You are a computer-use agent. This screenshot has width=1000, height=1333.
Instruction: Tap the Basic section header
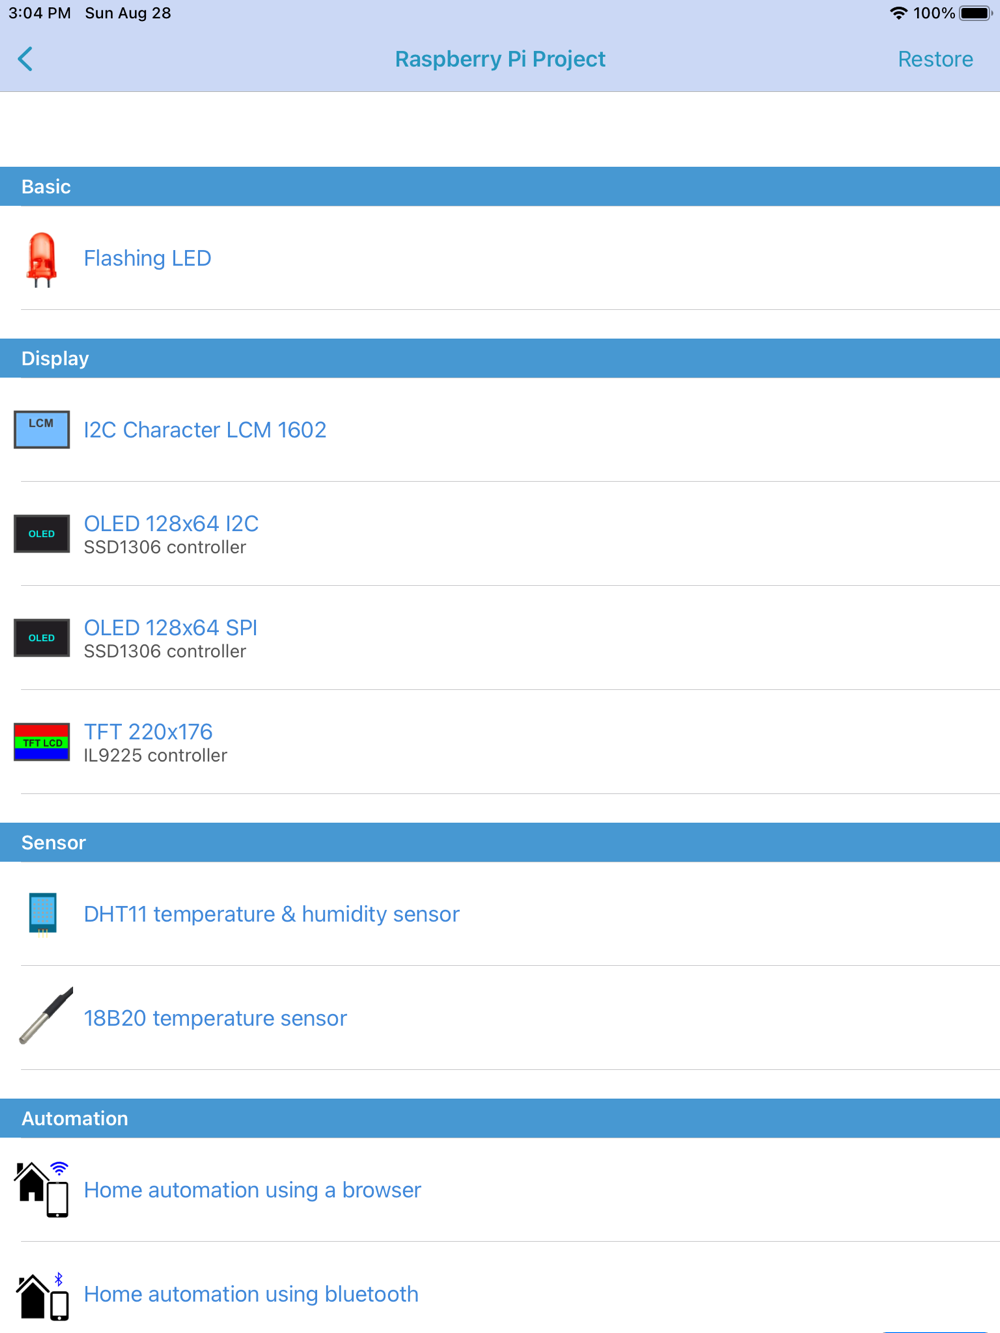click(x=500, y=187)
